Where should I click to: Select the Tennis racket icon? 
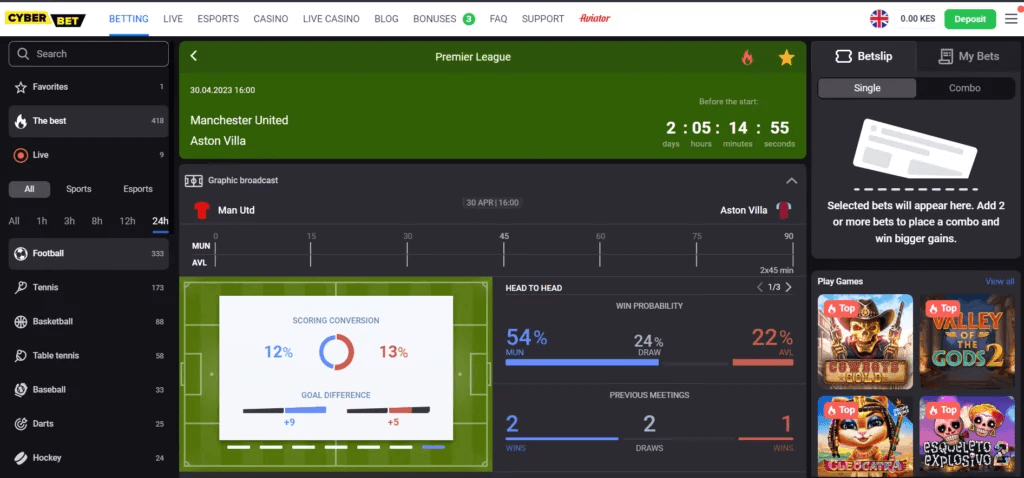(20, 287)
